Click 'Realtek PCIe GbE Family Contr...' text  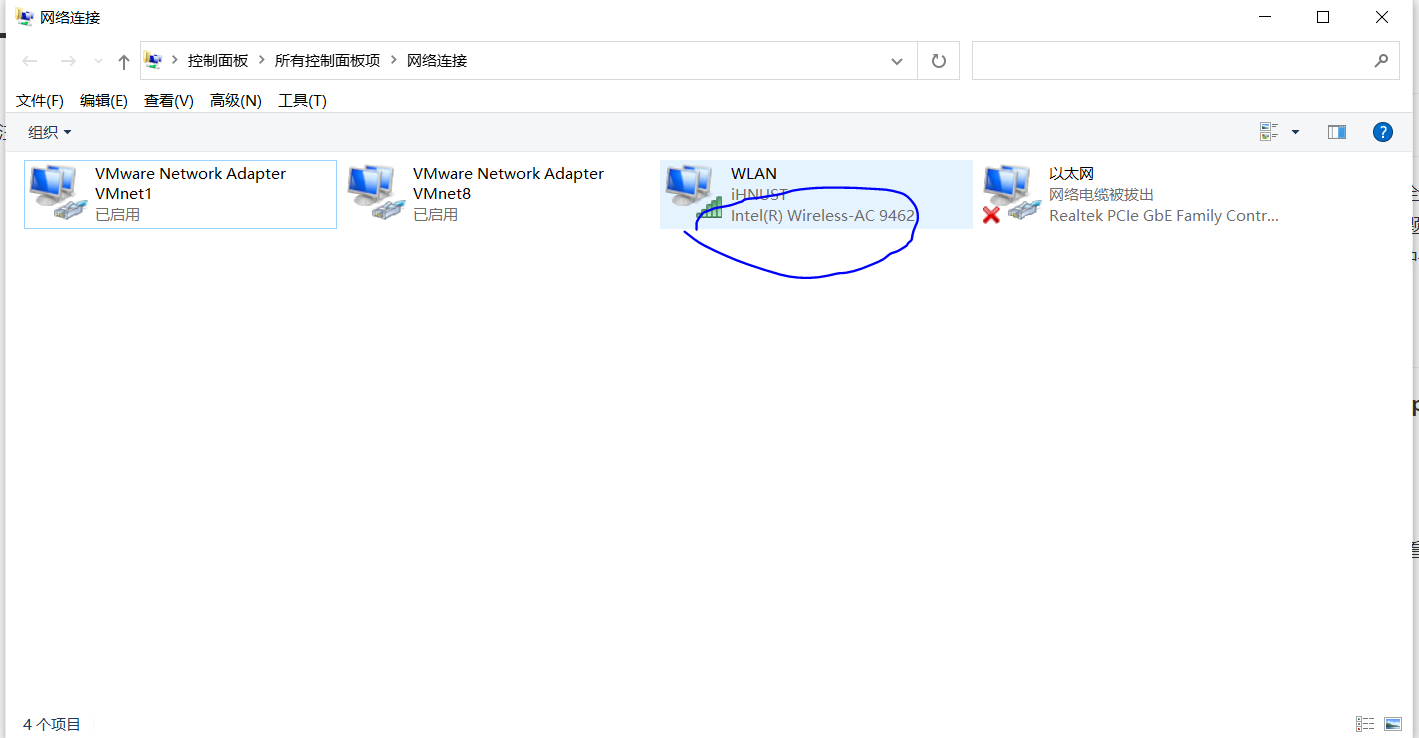(x=1164, y=215)
